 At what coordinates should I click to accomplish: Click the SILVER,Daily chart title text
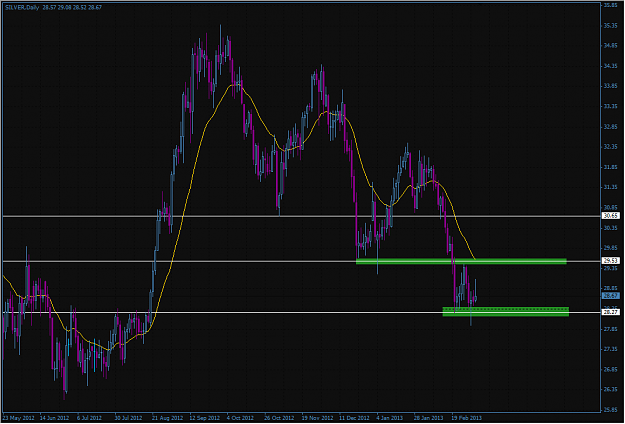[22, 7]
